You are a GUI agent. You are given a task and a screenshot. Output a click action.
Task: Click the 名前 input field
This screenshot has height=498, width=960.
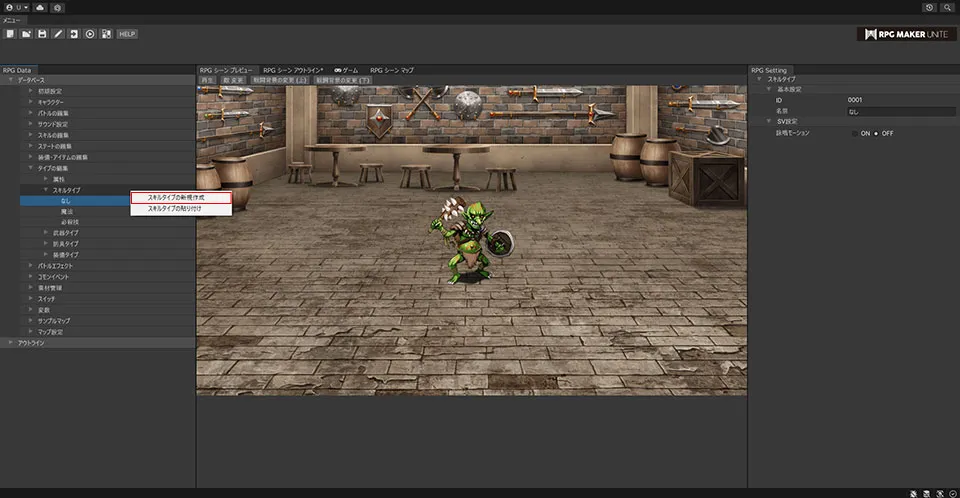tap(900, 111)
